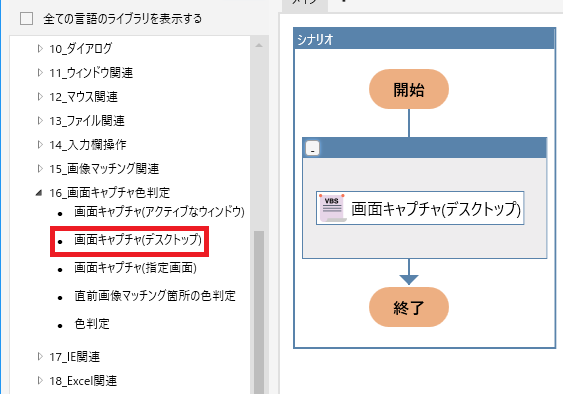Collapse the group using the minus button

point(312,148)
